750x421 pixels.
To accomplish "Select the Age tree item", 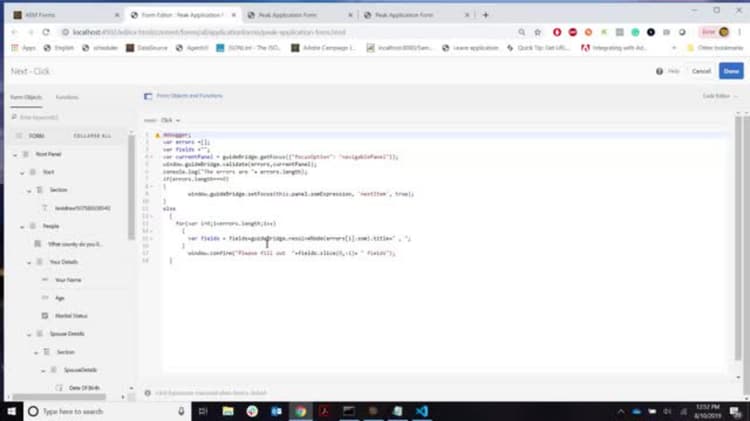I will pyautogui.click(x=59, y=298).
